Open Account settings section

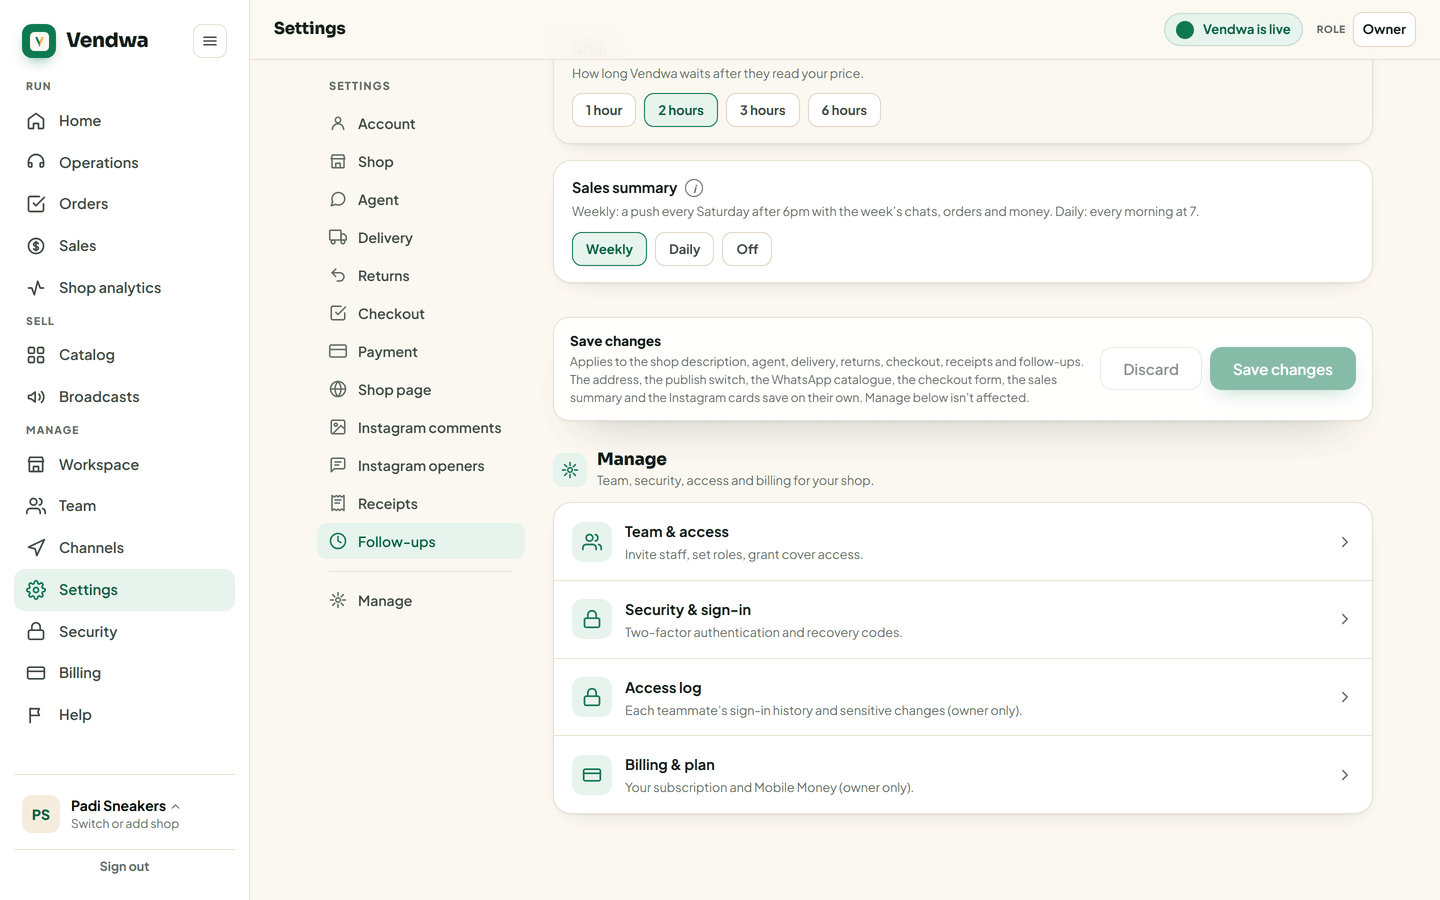421,124
